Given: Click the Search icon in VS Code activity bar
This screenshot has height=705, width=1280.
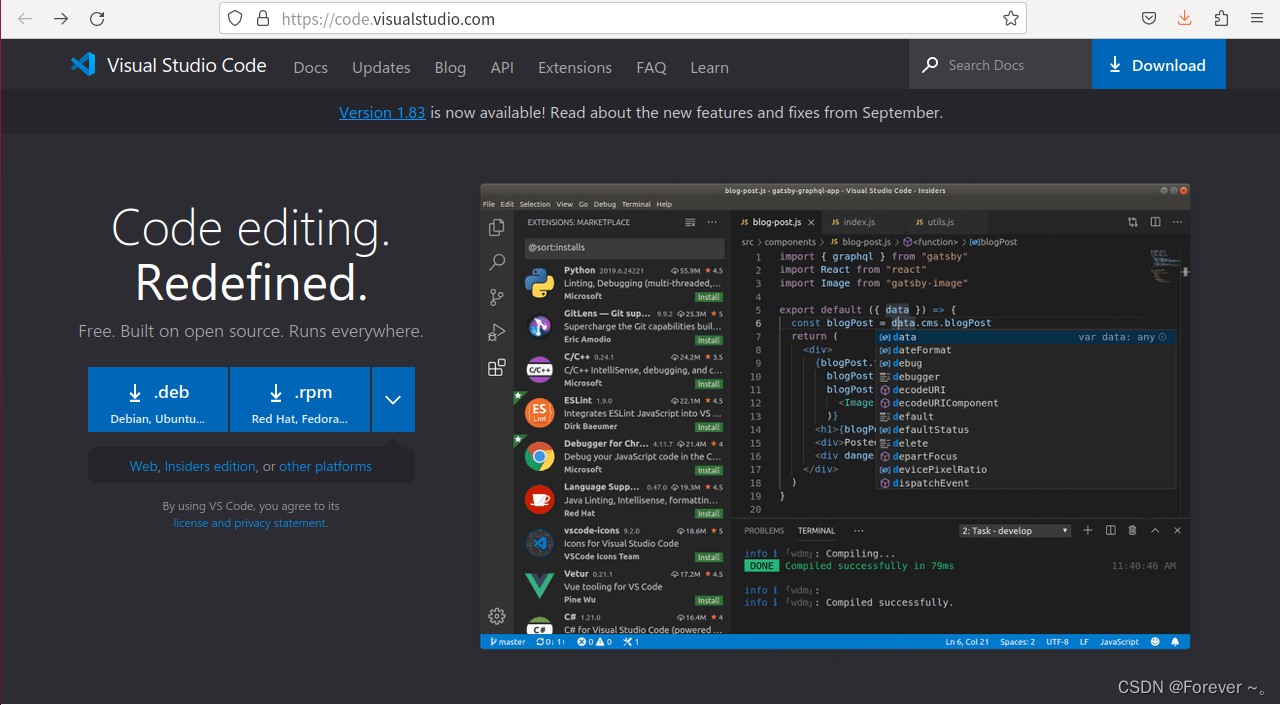Looking at the screenshot, I should click(496, 263).
